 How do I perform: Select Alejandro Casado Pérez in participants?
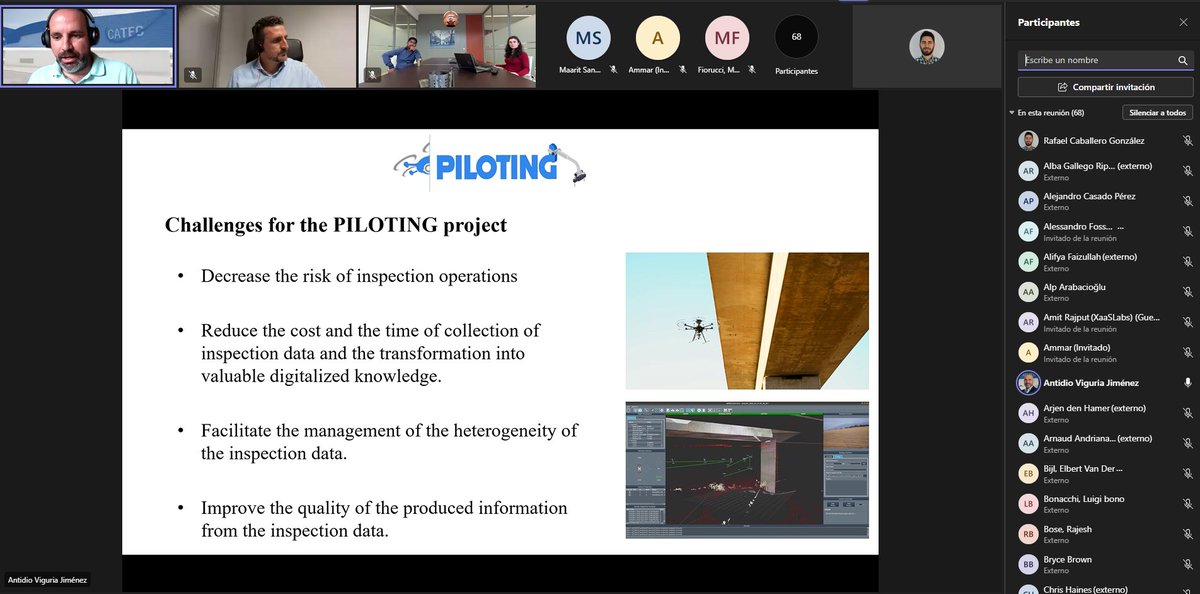point(1104,201)
